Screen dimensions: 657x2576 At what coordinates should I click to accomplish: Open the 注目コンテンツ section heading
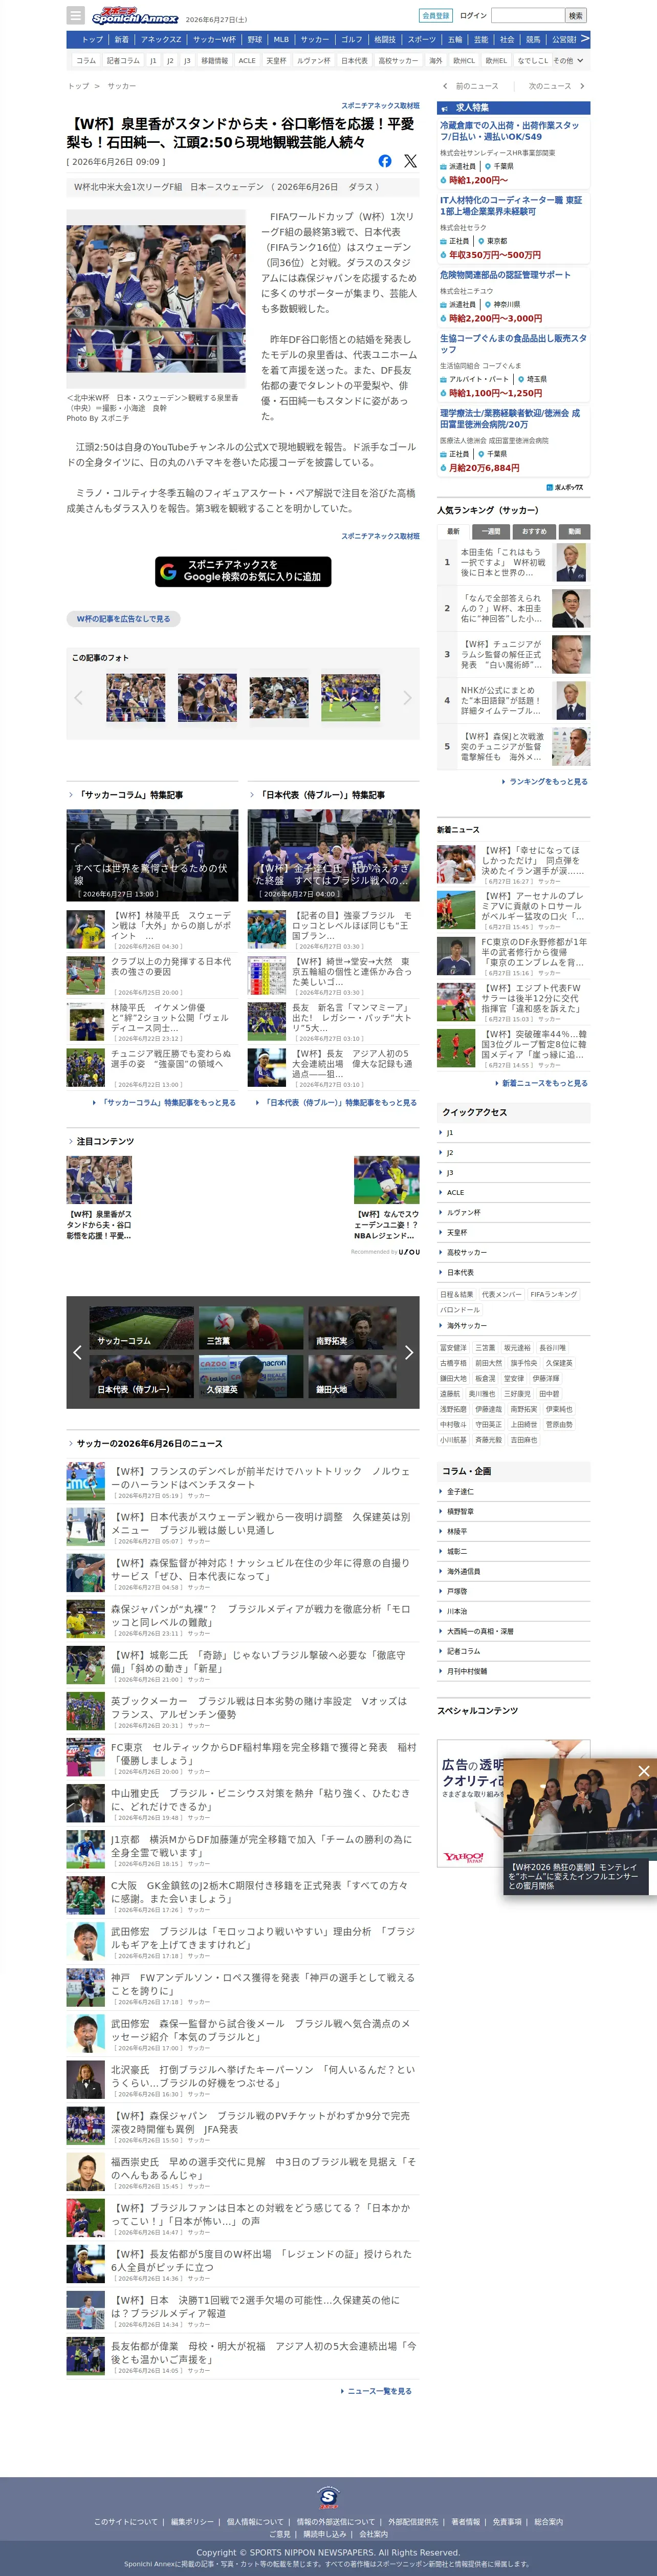(x=105, y=1141)
